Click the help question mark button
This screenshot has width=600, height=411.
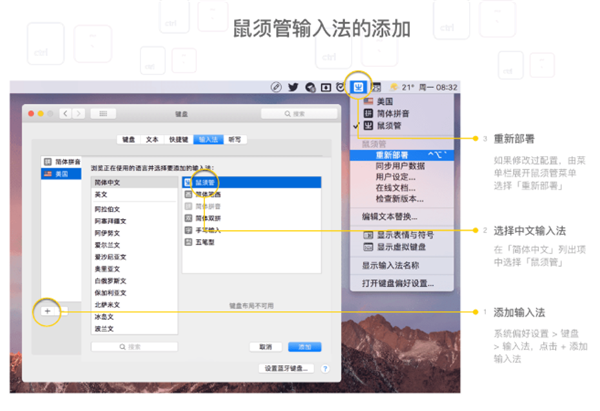[x=323, y=368]
